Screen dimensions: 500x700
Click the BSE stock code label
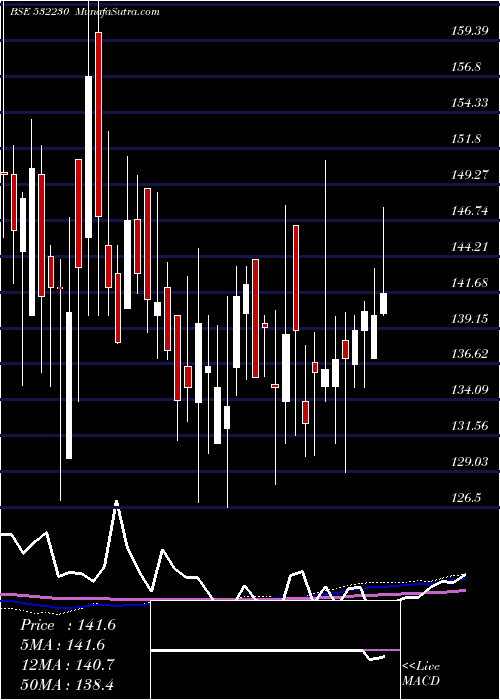tap(40, 12)
